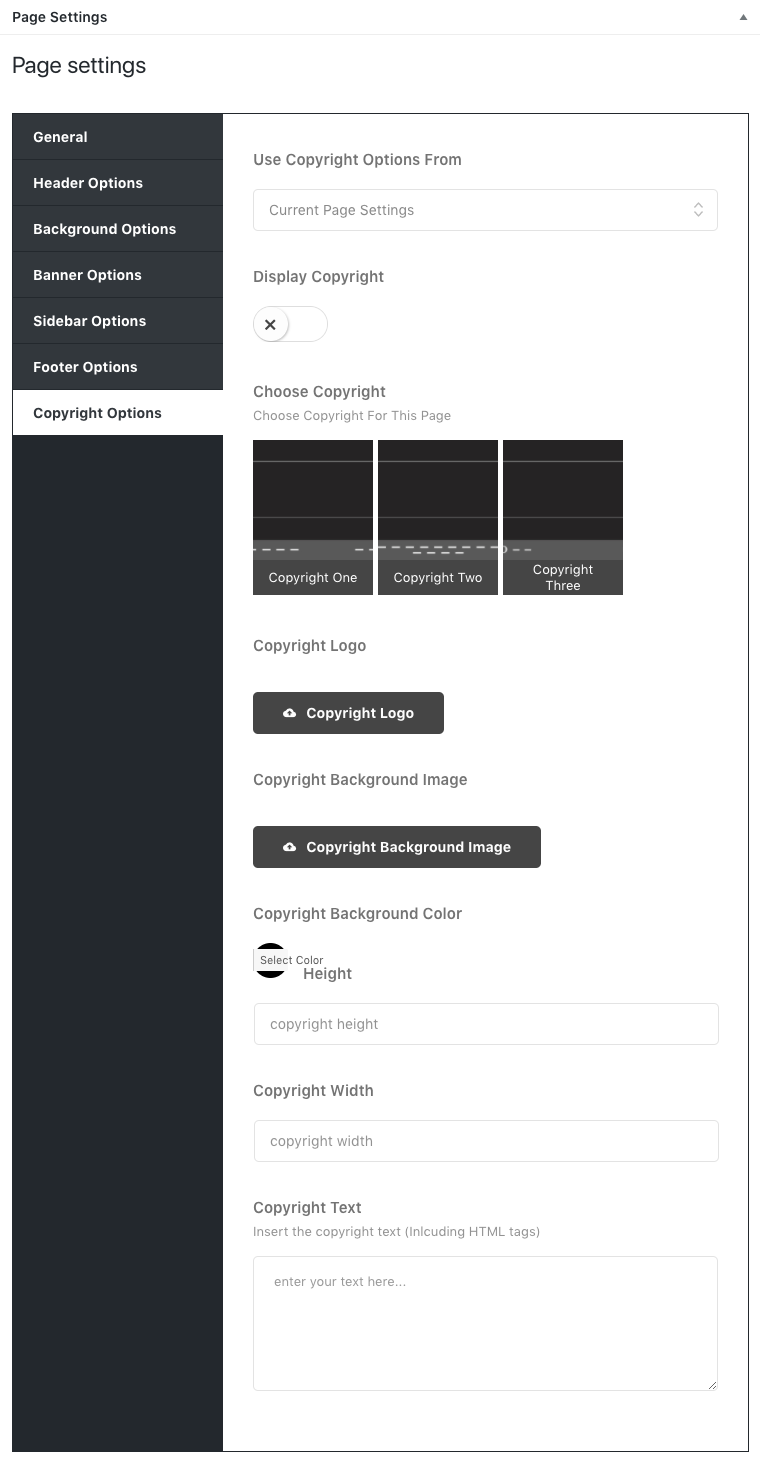Go to Sidebar Options tab
Viewport: 760px width, 1464px height.
pyautogui.click(x=117, y=321)
